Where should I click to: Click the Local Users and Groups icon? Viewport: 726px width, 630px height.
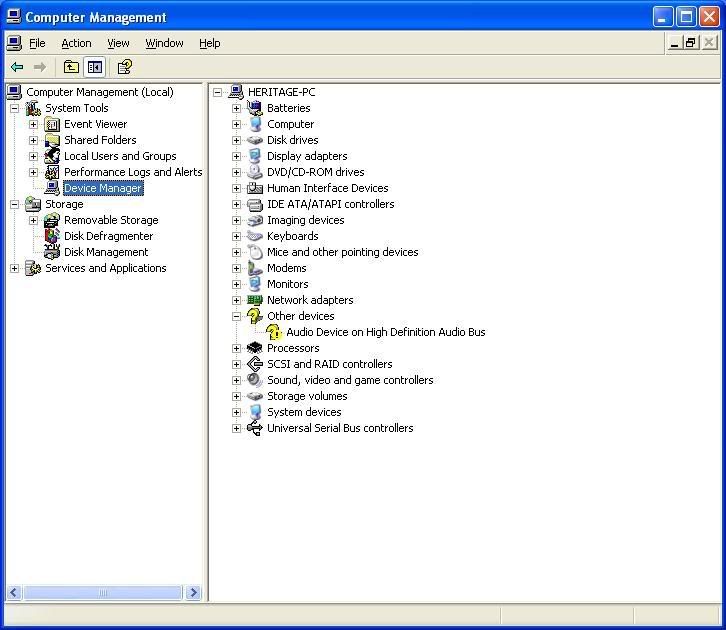click(x=52, y=156)
